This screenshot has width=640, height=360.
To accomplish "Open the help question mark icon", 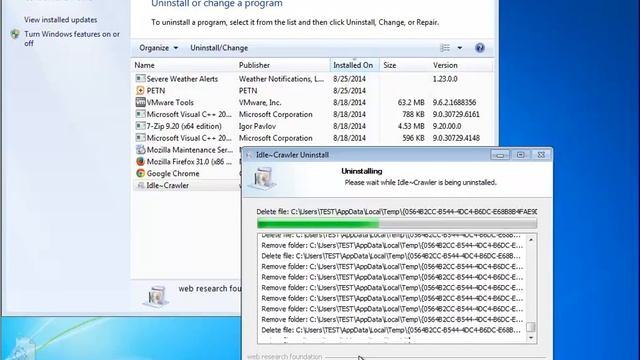I will click(x=480, y=48).
